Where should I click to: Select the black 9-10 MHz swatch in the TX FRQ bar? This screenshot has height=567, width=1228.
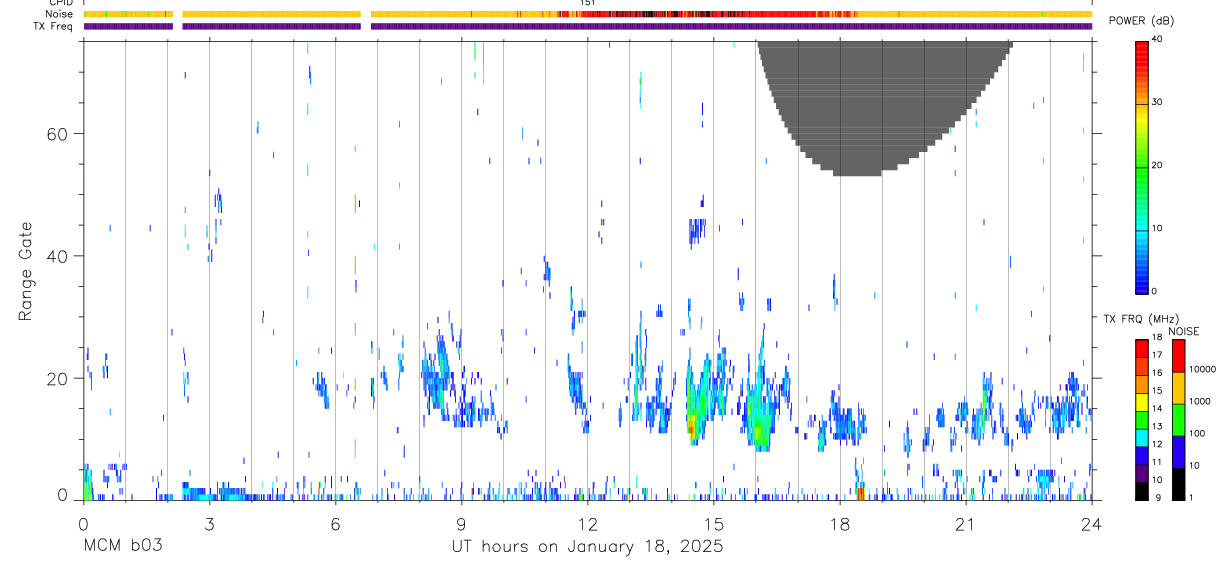[x=1142, y=490]
